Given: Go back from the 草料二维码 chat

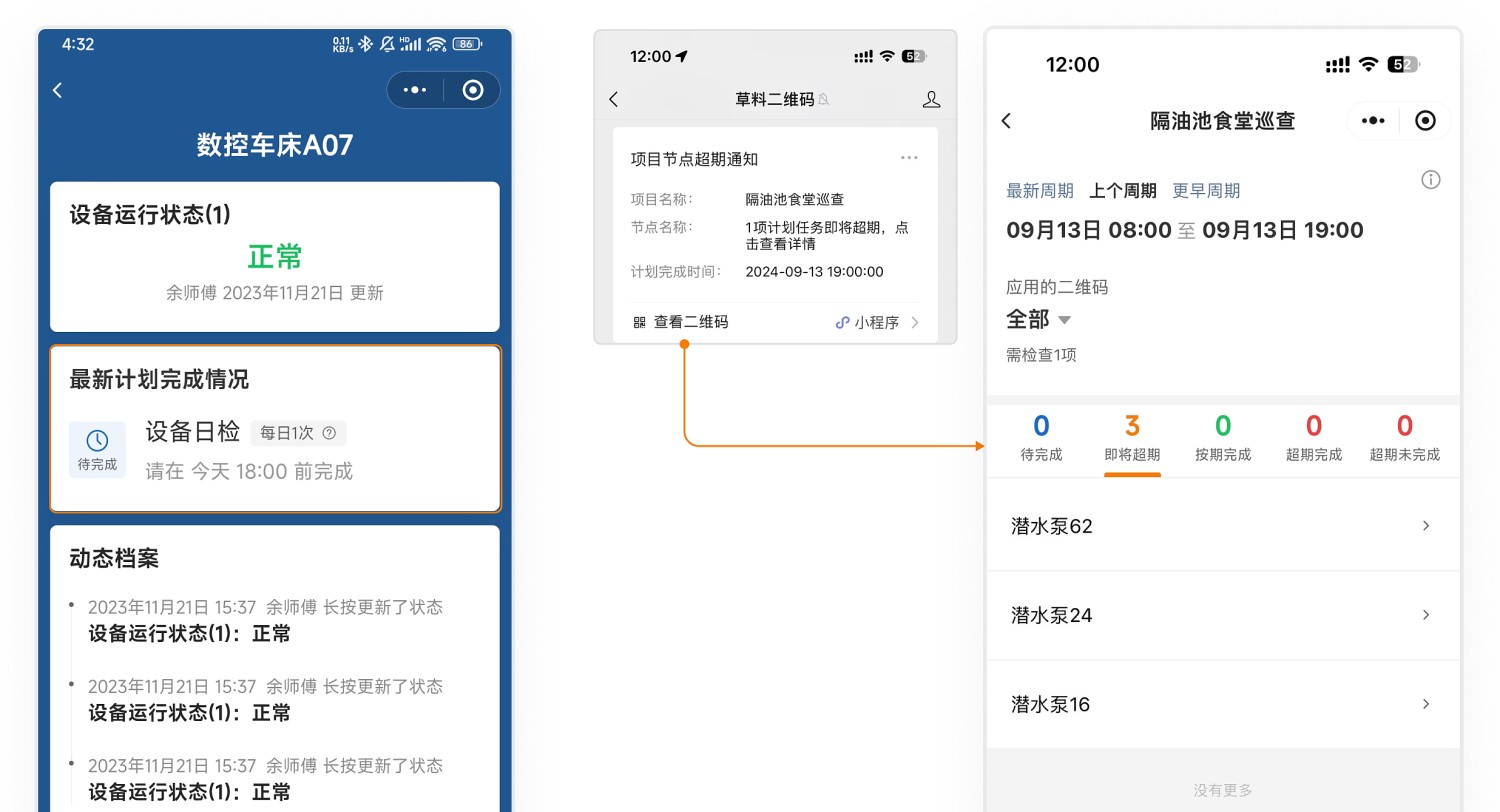Looking at the screenshot, I should (614, 99).
